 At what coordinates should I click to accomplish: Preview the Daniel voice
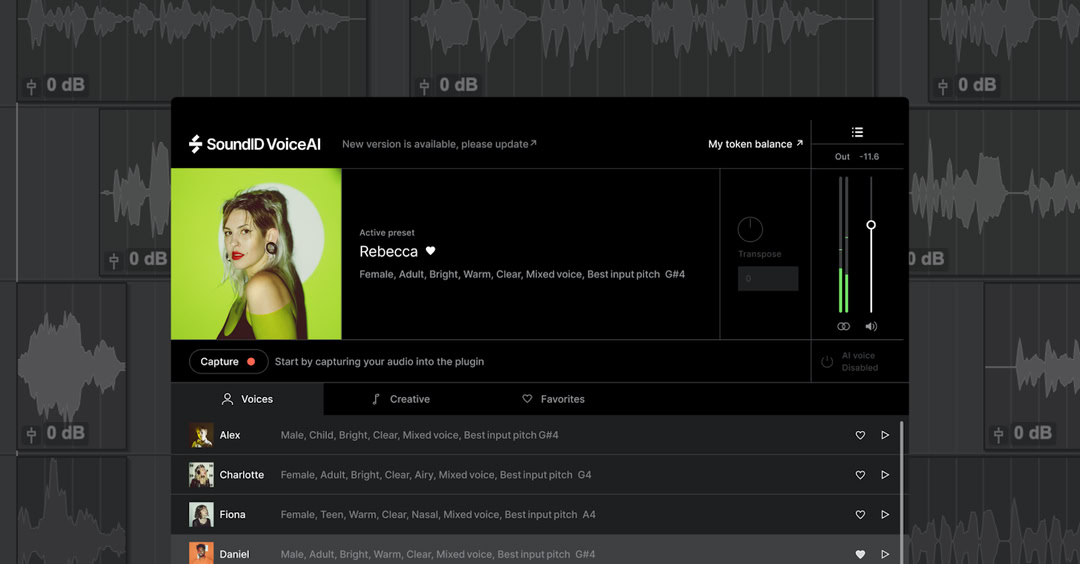pyautogui.click(x=885, y=554)
